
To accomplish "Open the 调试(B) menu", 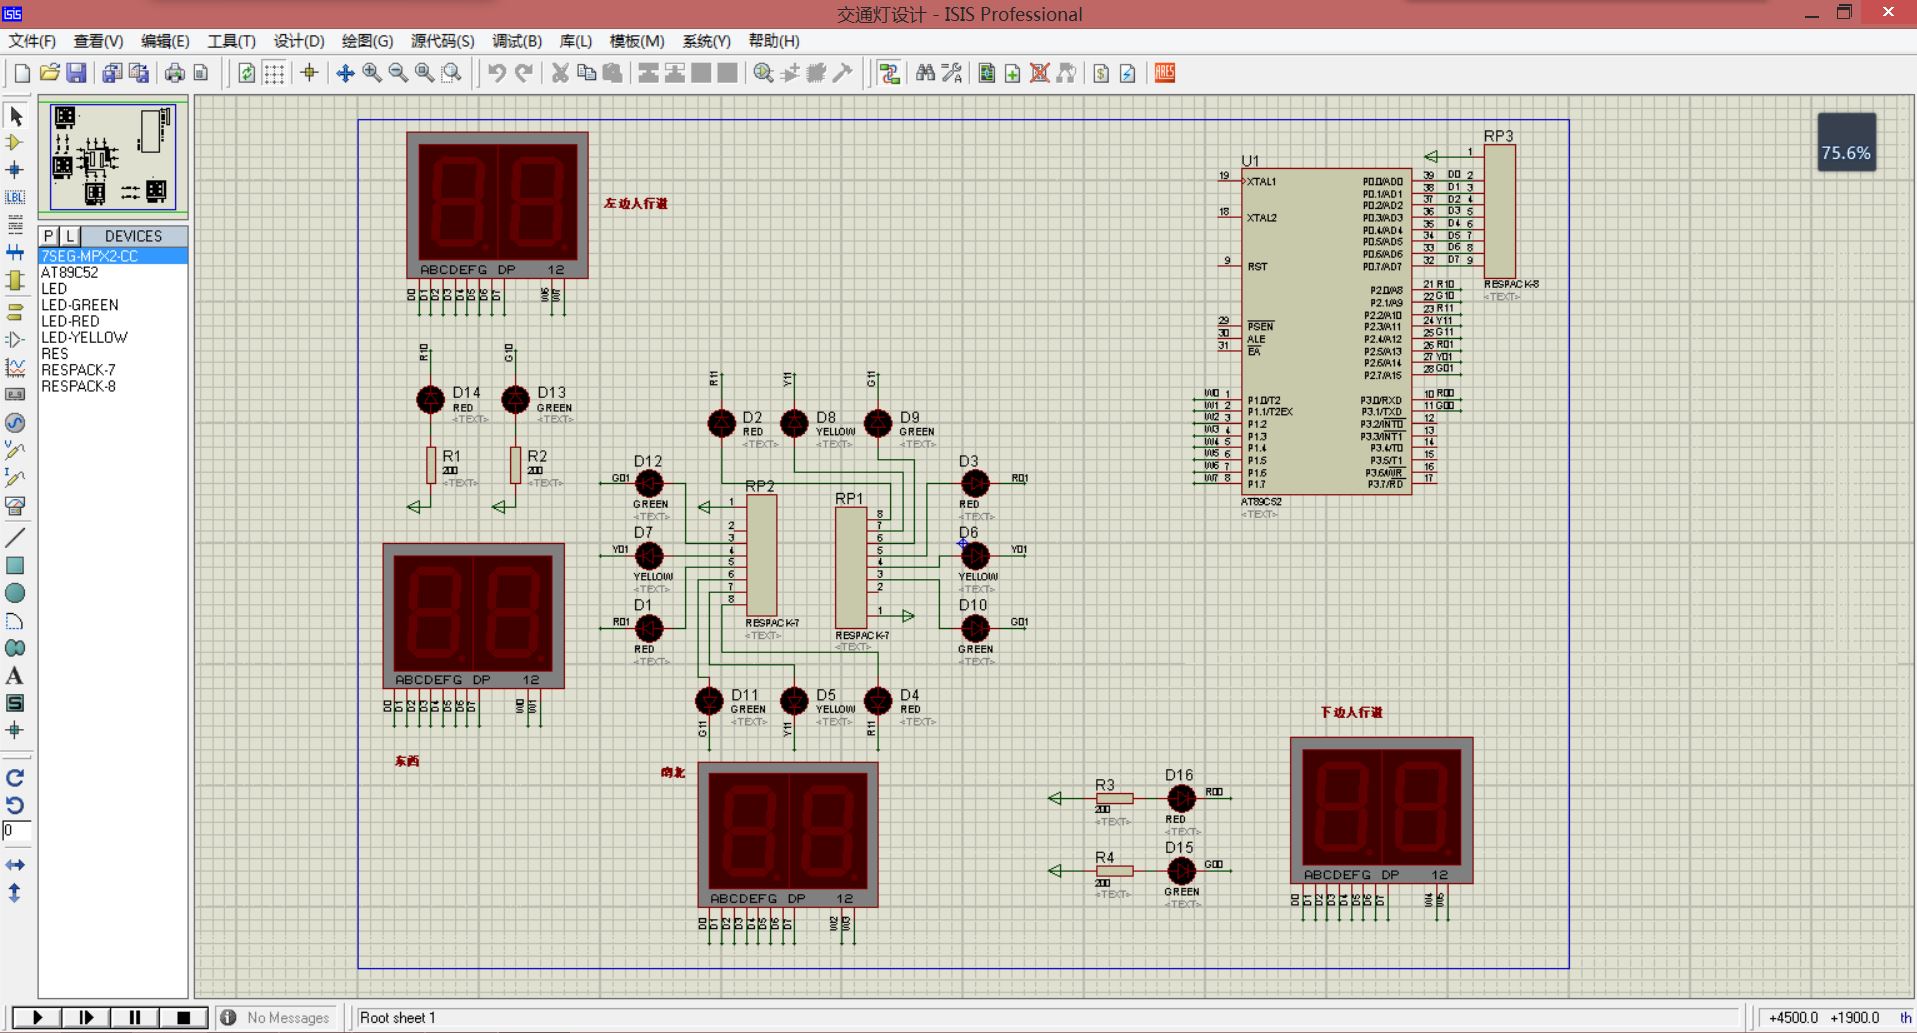I will pyautogui.click(x=517, y=41).
